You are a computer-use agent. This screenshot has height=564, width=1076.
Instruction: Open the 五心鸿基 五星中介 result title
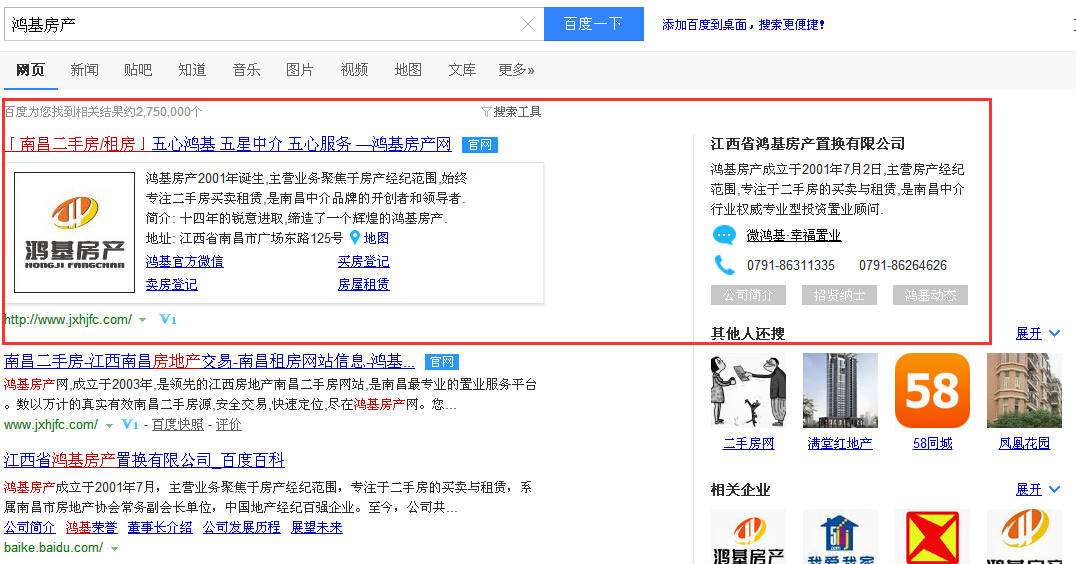tap(228, 144)
